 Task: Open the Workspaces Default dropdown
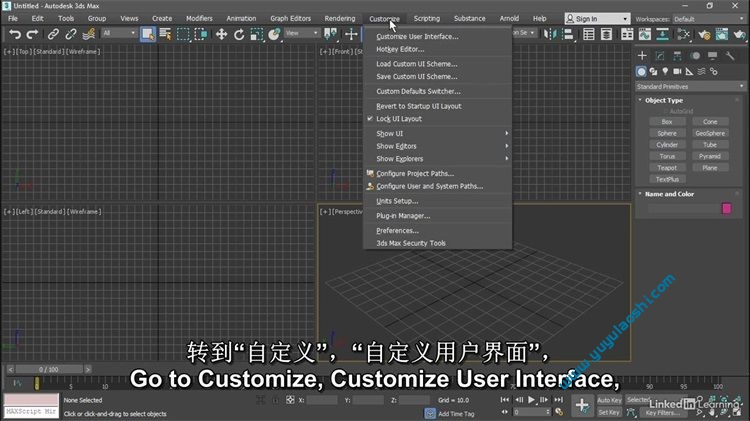tap(709, 19)
